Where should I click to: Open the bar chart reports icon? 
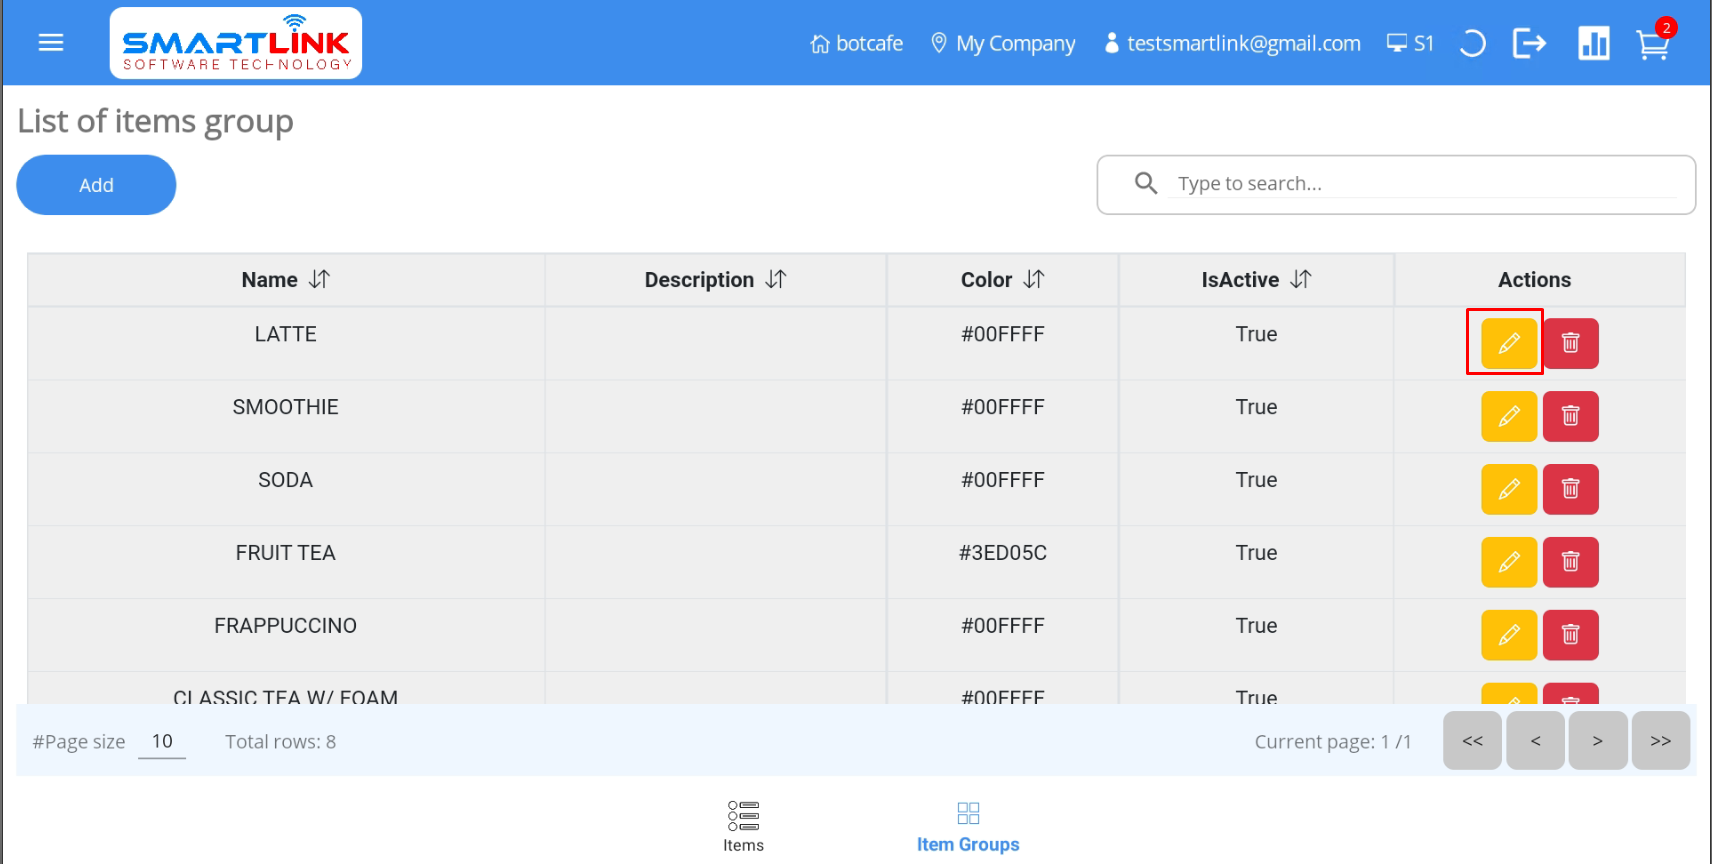tap(1593, 44)
